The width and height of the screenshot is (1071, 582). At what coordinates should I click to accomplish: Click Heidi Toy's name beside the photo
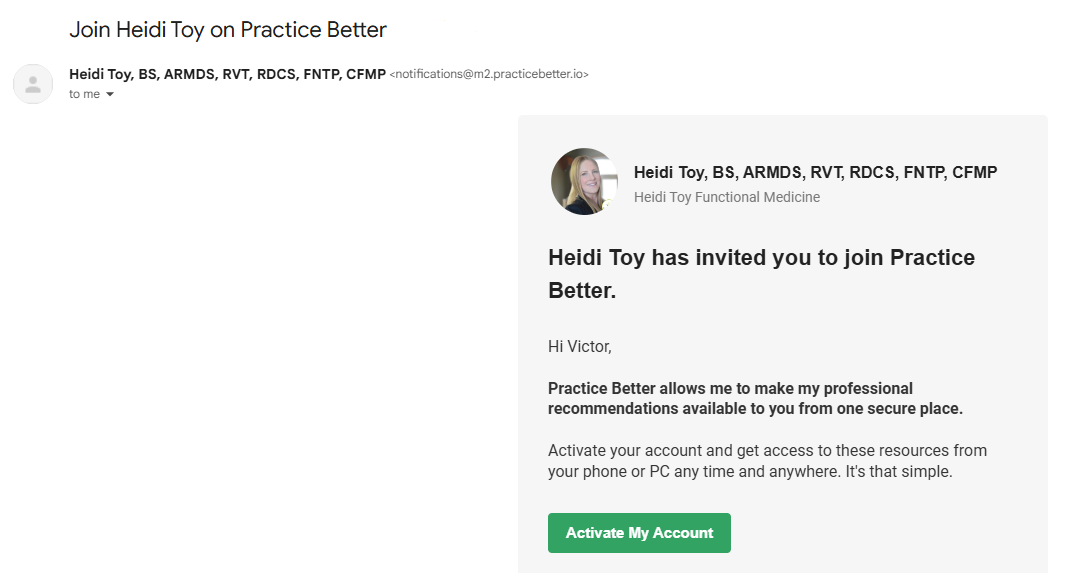816,172
